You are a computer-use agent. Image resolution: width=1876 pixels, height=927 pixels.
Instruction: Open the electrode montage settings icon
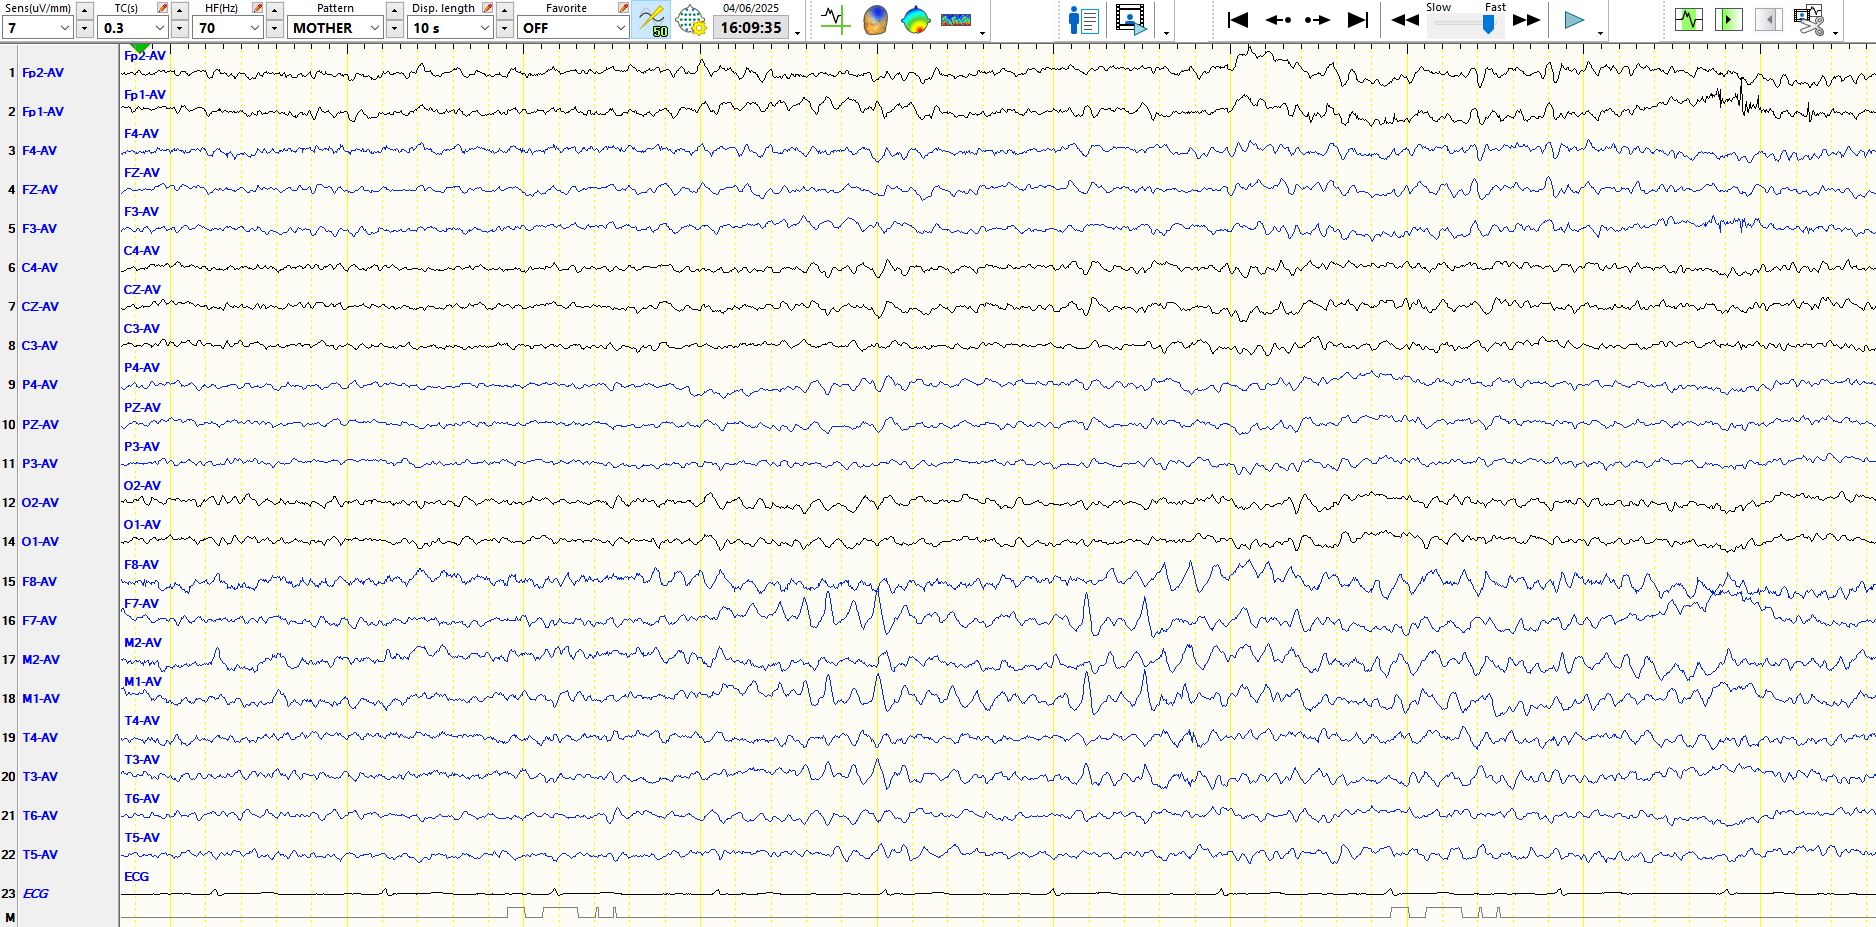691,20
